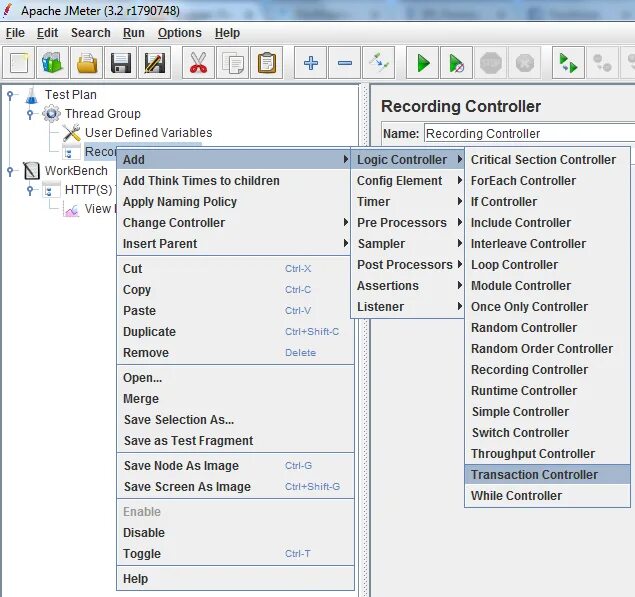Click Add Think Times to children
Image resolution: width=635 pixels, height=597 pixels.
coord(234,181)
